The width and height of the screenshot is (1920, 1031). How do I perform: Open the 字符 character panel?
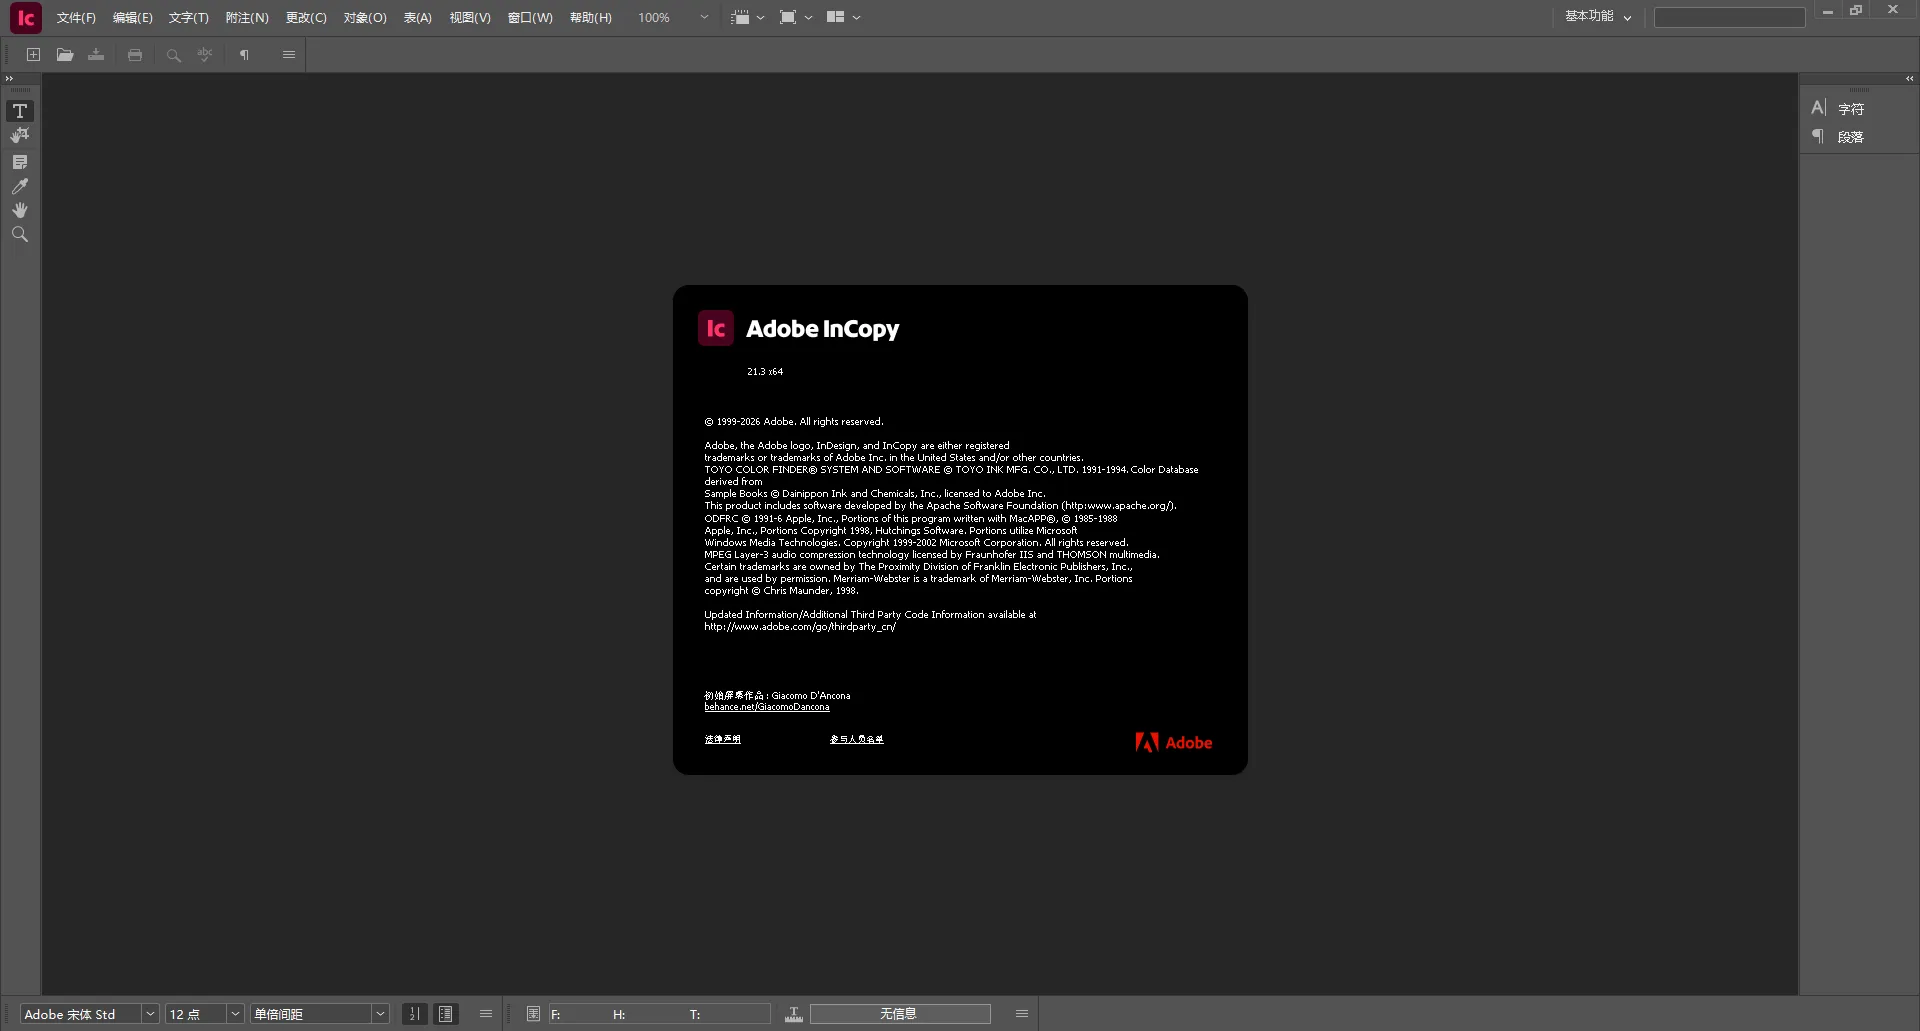click(x=1838, y=109)
